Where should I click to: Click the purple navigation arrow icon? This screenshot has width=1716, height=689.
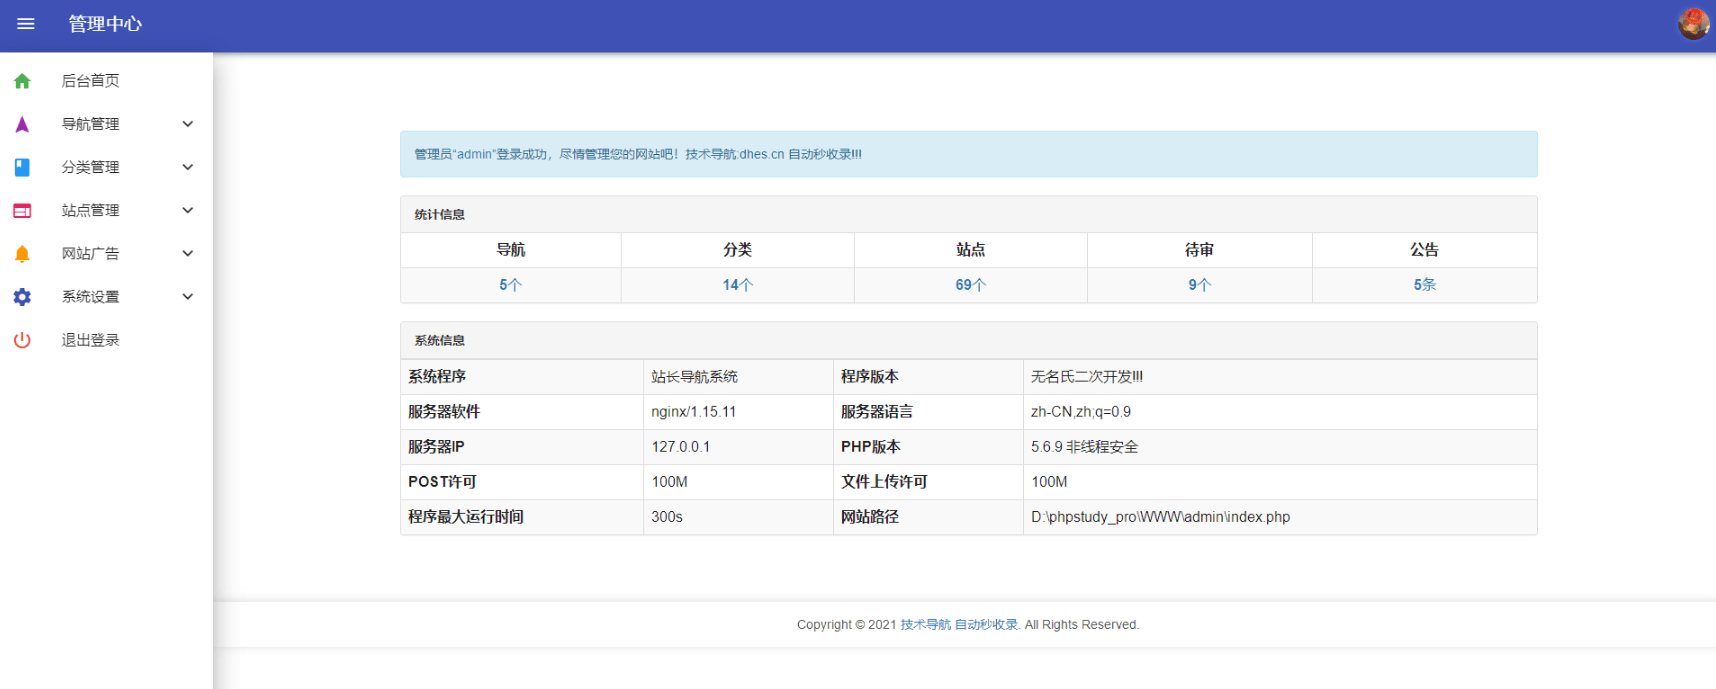[22, 124]
